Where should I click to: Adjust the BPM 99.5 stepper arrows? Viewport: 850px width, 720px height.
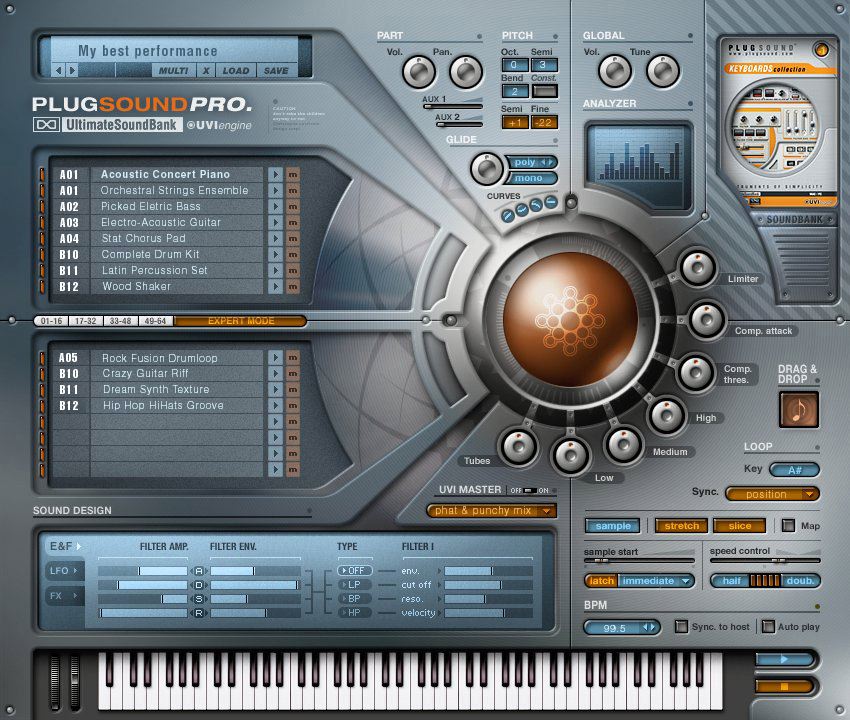click(x=649, y=627)
